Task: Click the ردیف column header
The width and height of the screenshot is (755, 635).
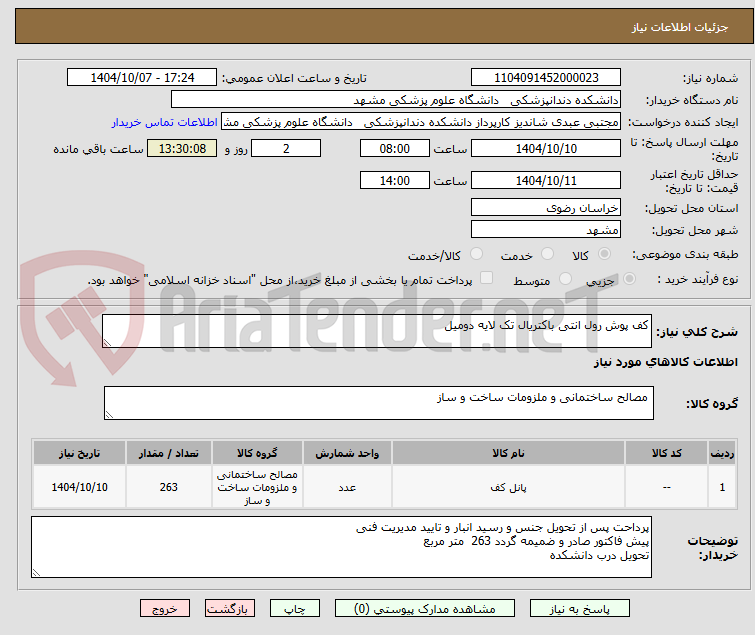Action: pyautogui.click(x=722, y=453)
